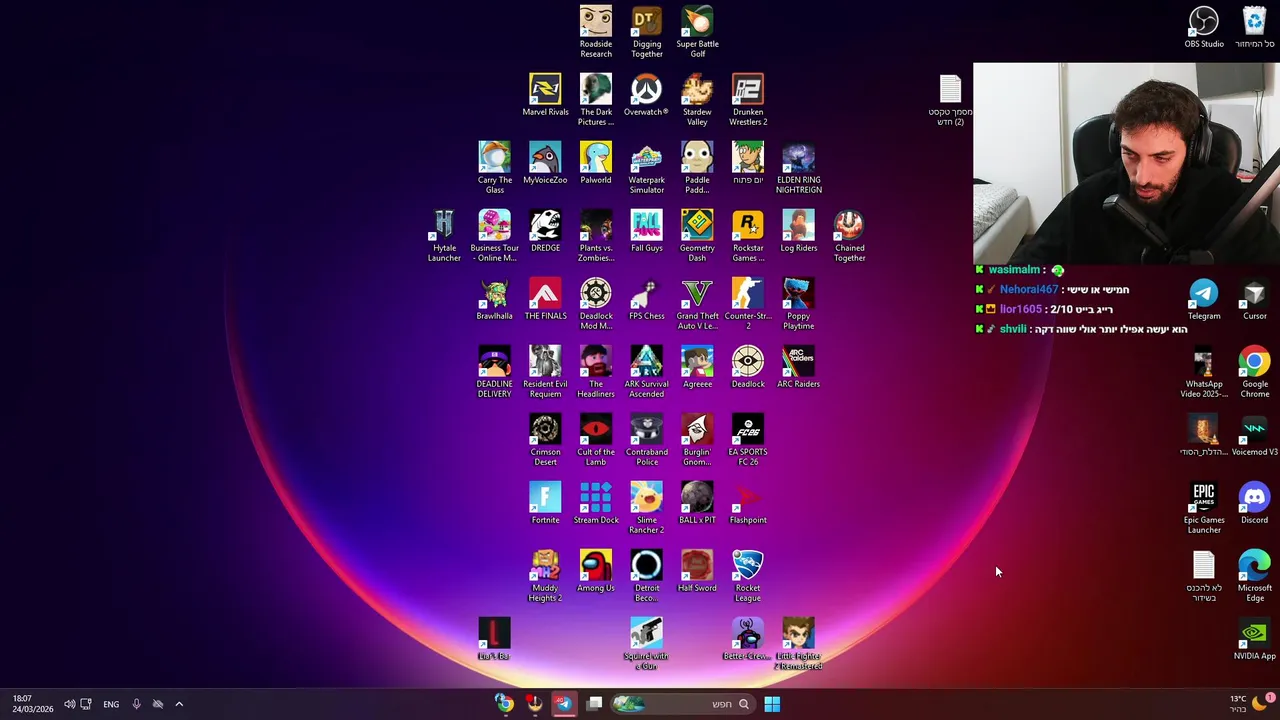Open Fortnite desktop icon

[x=545, y=503]
